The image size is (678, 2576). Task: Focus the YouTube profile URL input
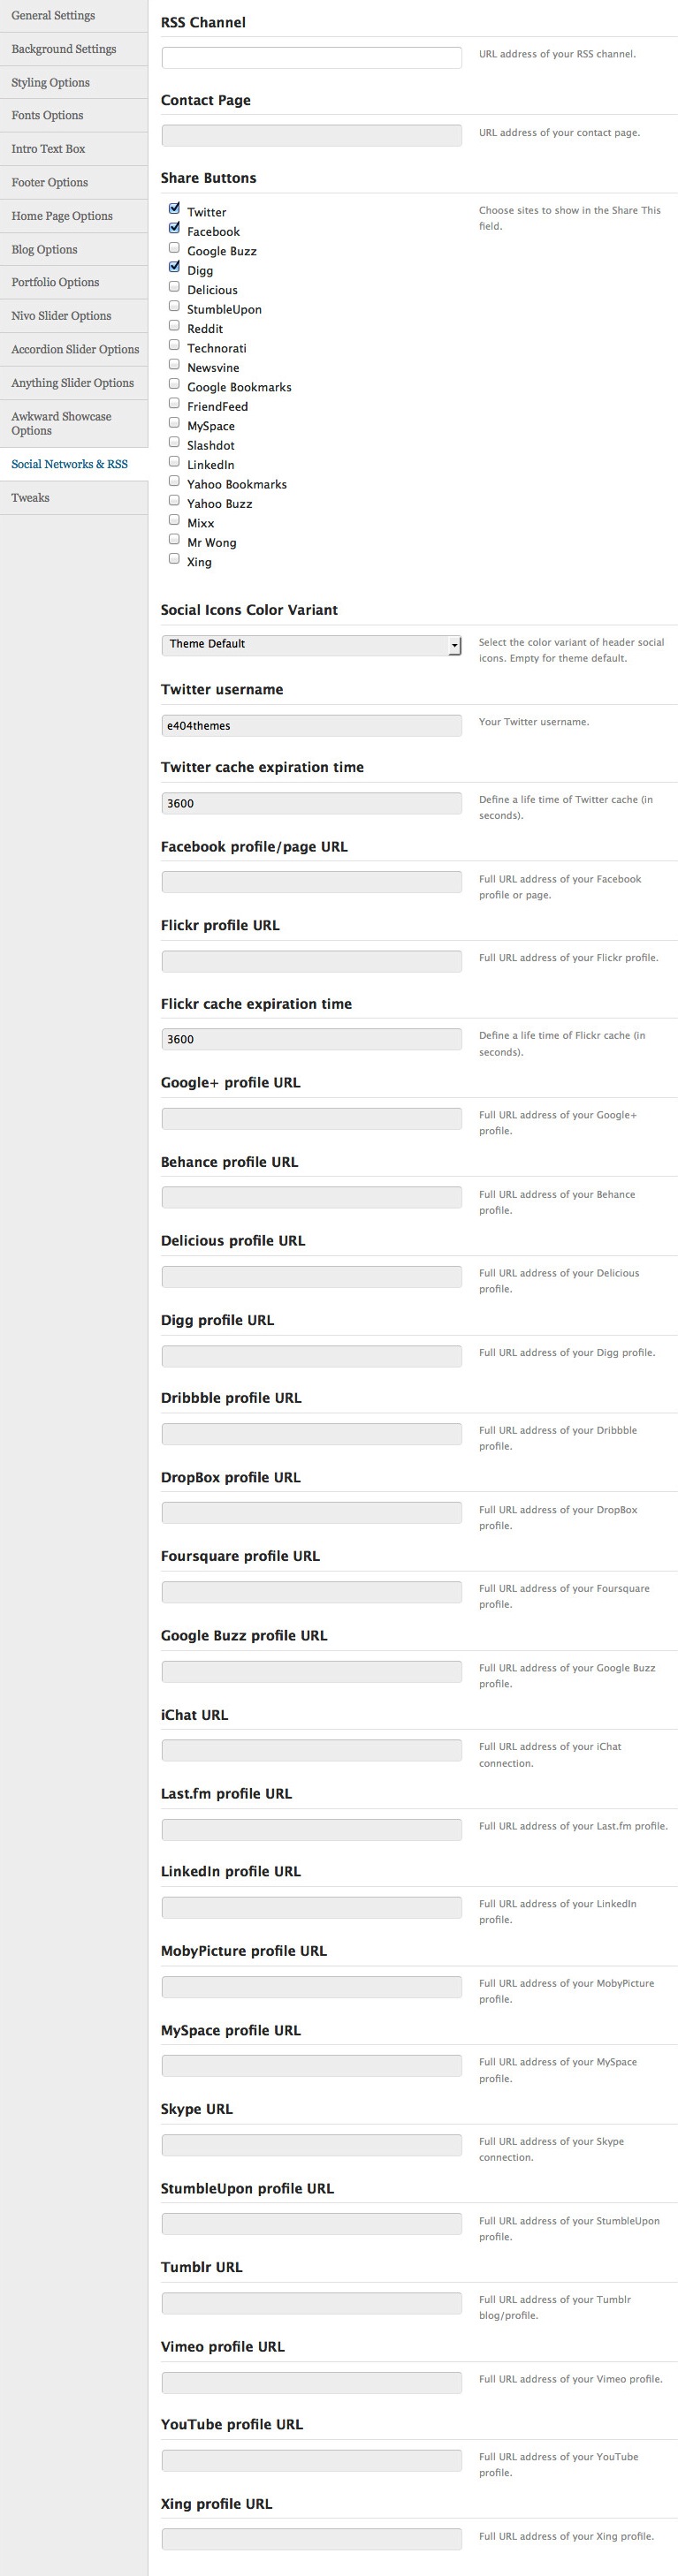(x=311, y=2460)
